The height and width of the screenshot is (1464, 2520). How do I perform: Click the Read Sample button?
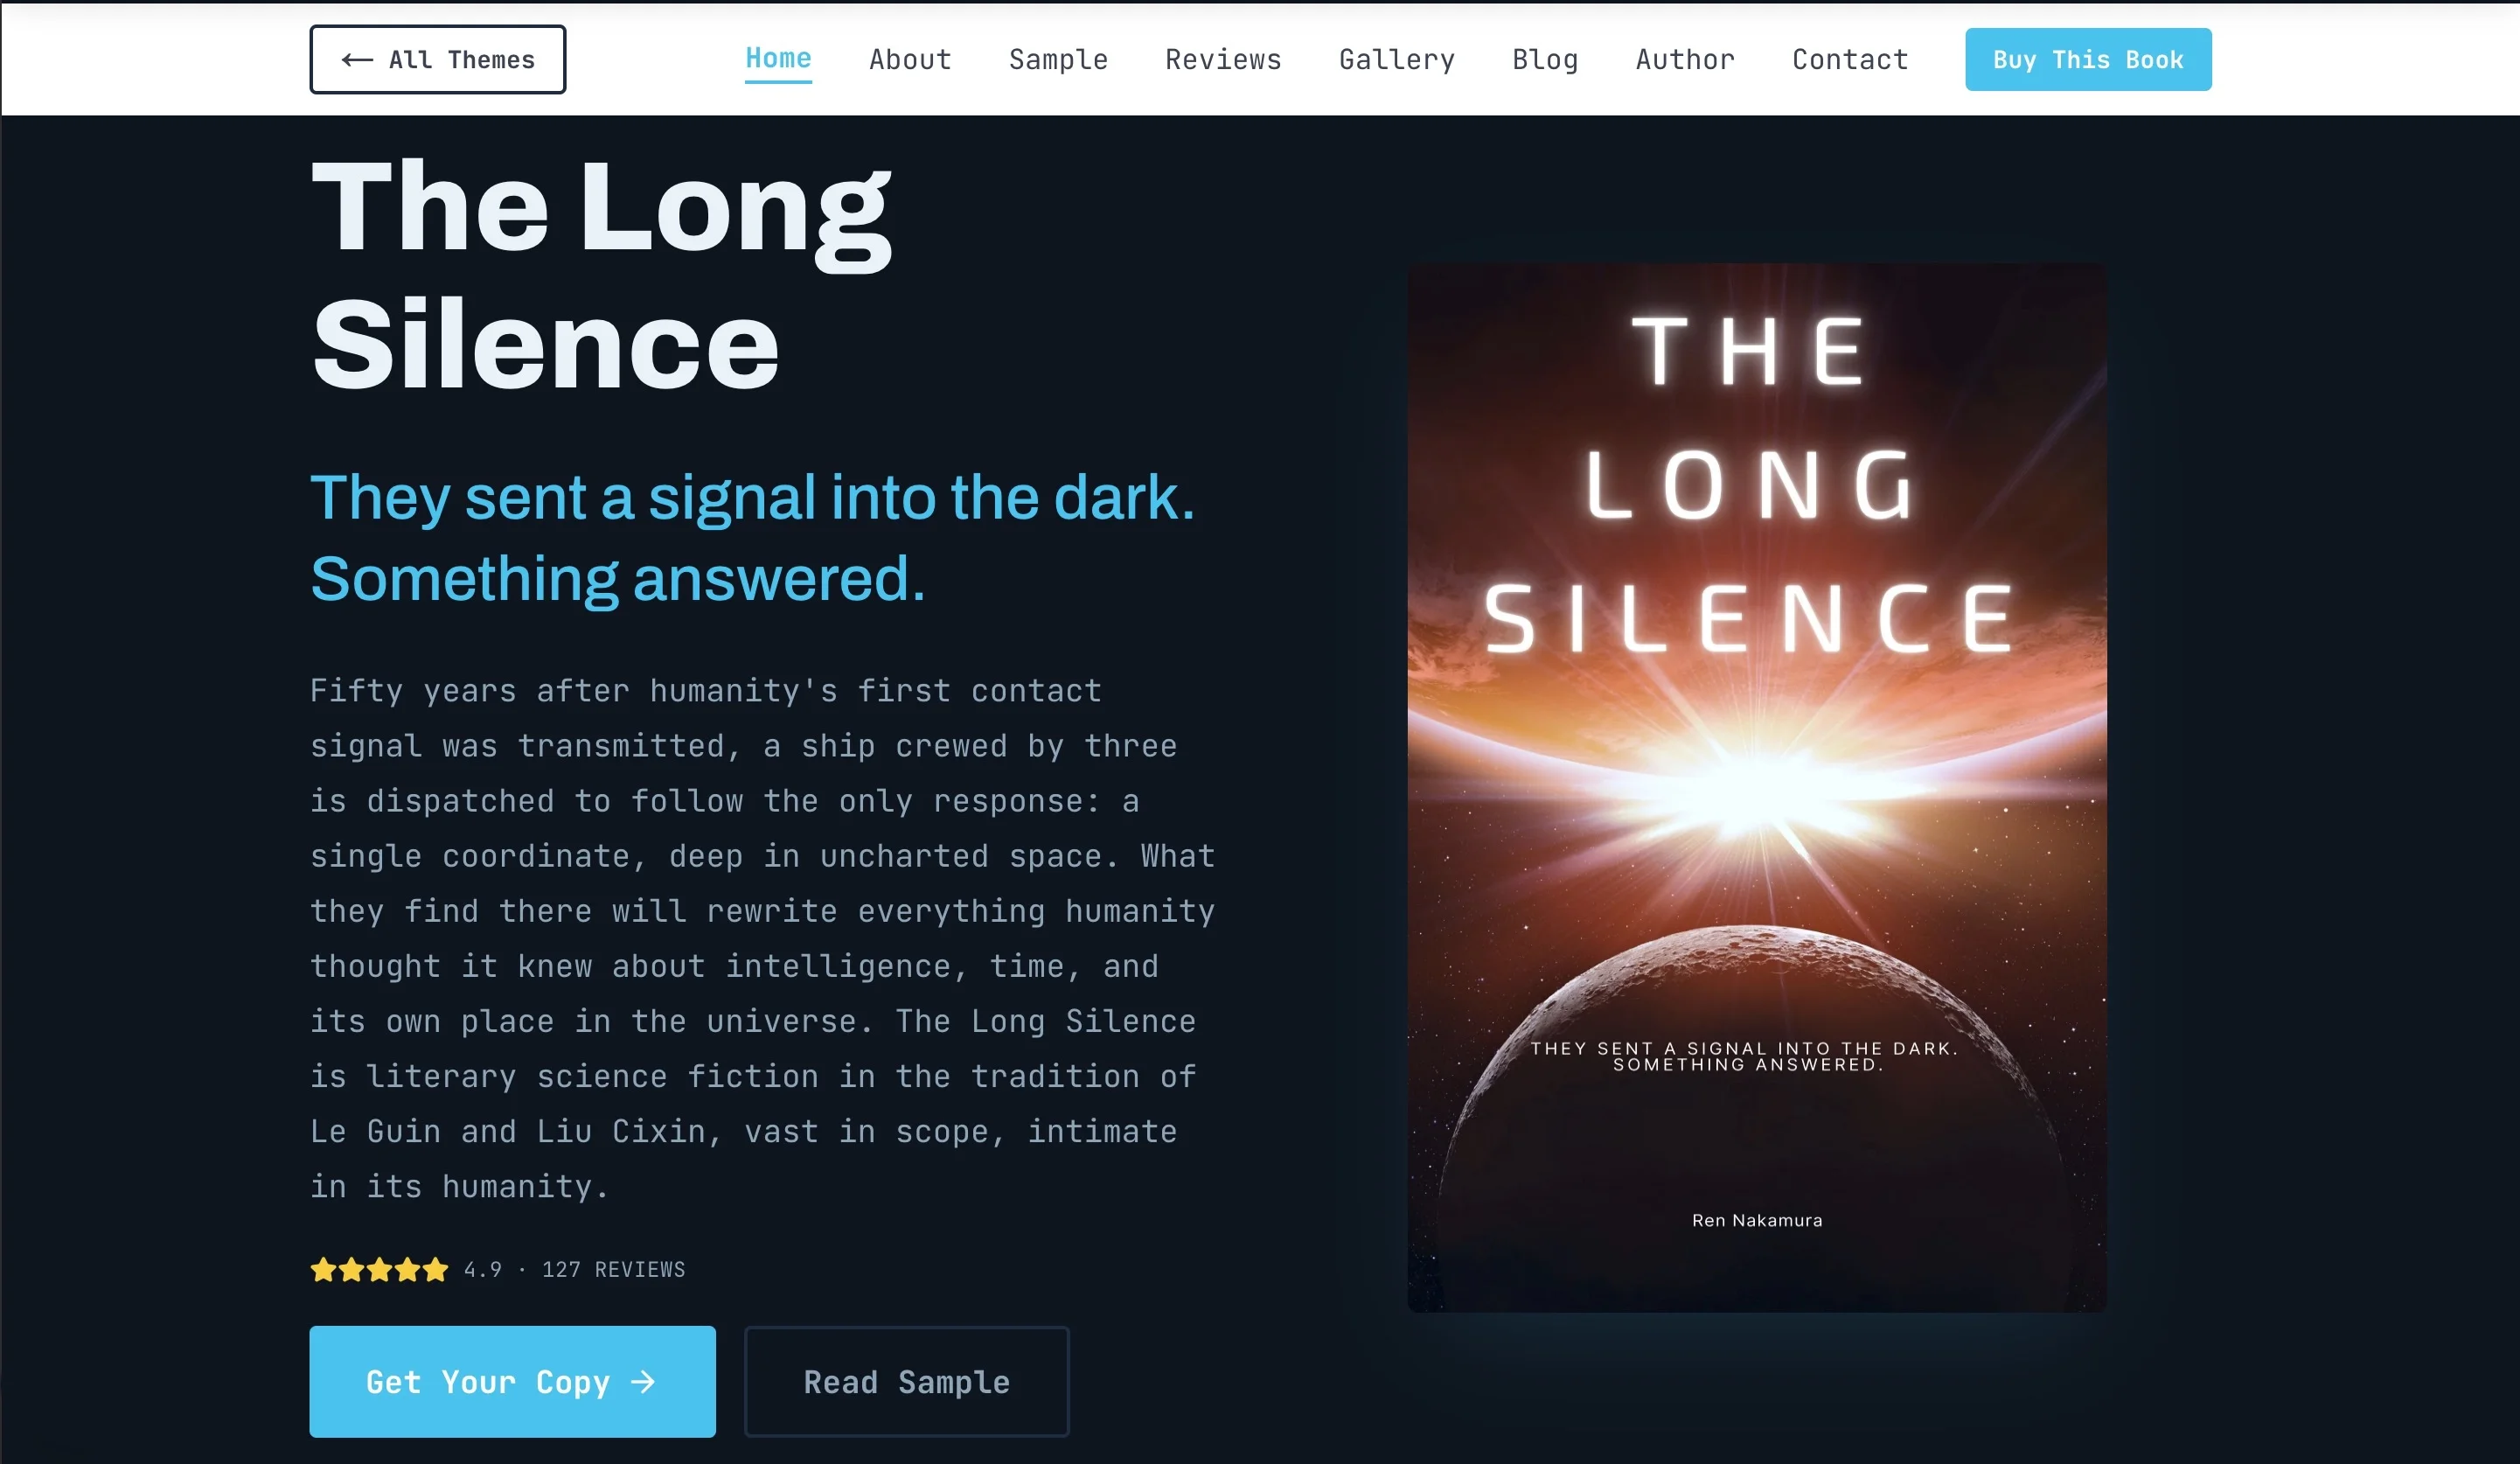coord(906,1382)
